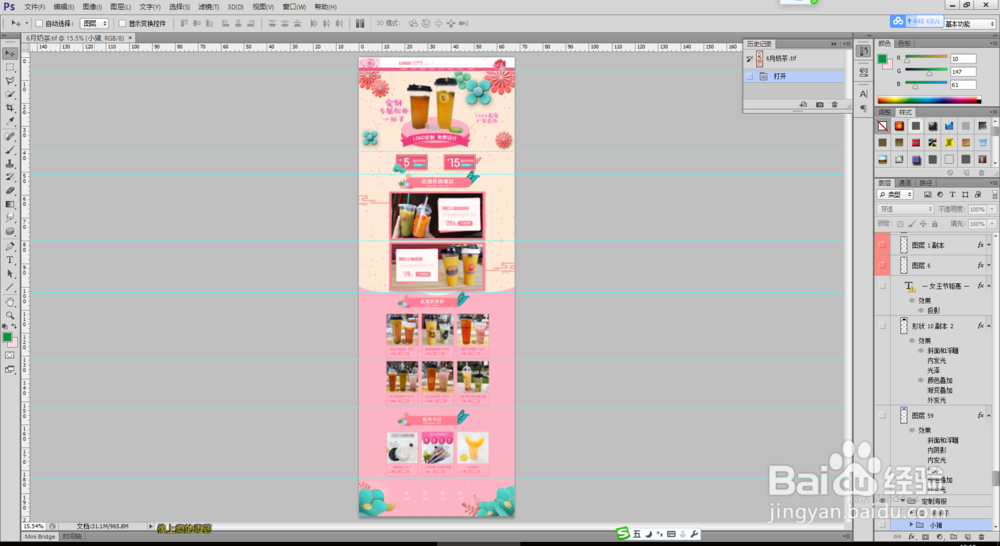This screenshot has height=546, width=1000.
Task: Open the 图像 menu
Action: [92, 6]
